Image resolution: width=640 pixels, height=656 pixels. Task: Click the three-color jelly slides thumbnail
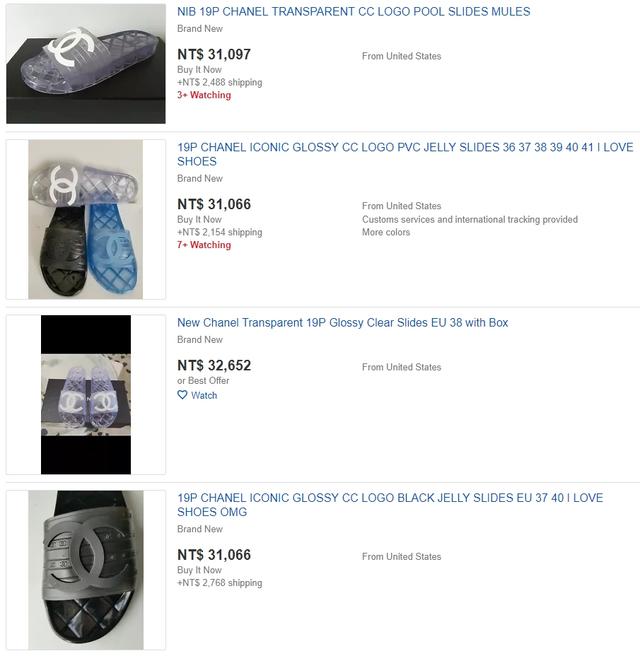tap(85, 219)
